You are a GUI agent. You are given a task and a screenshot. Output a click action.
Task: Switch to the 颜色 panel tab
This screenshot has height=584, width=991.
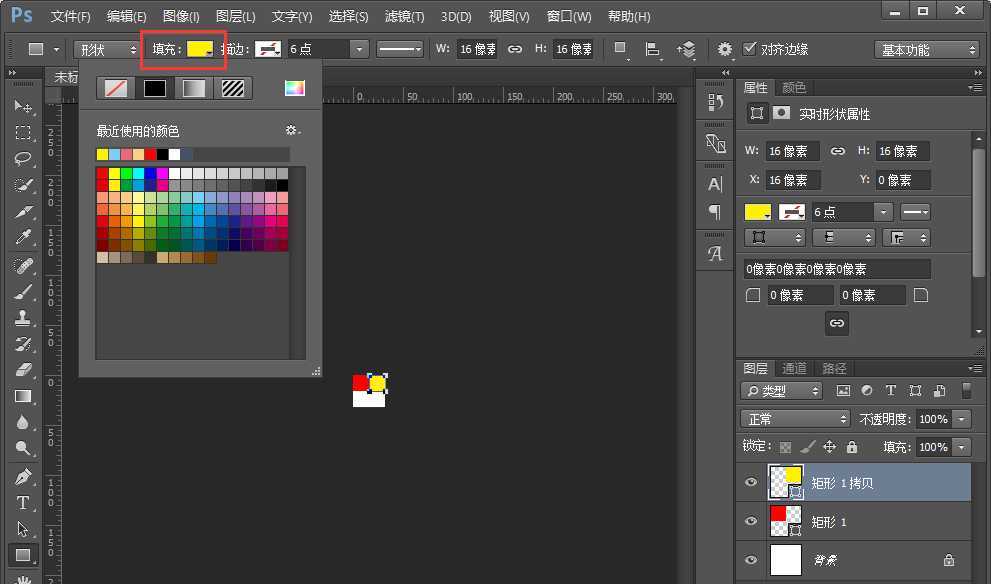point(795,88)
